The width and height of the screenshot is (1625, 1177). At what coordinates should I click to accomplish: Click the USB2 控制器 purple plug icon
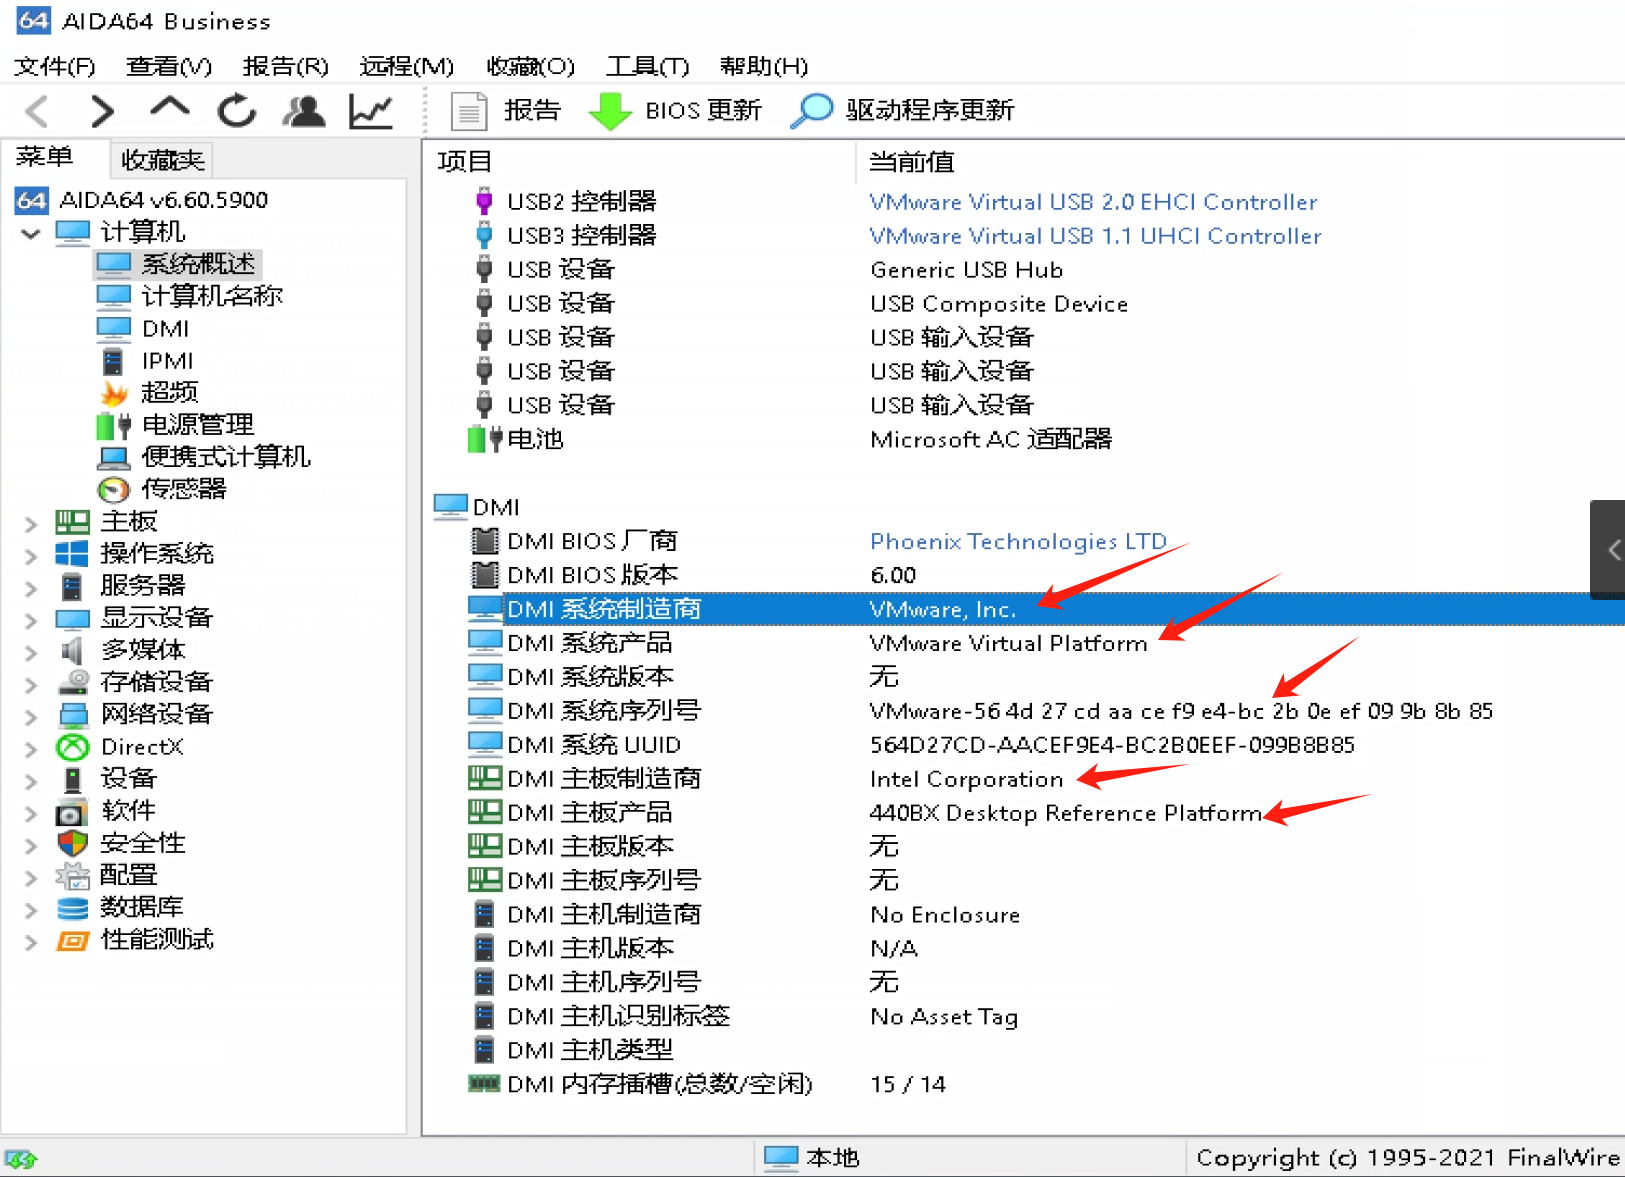(484, 201)
